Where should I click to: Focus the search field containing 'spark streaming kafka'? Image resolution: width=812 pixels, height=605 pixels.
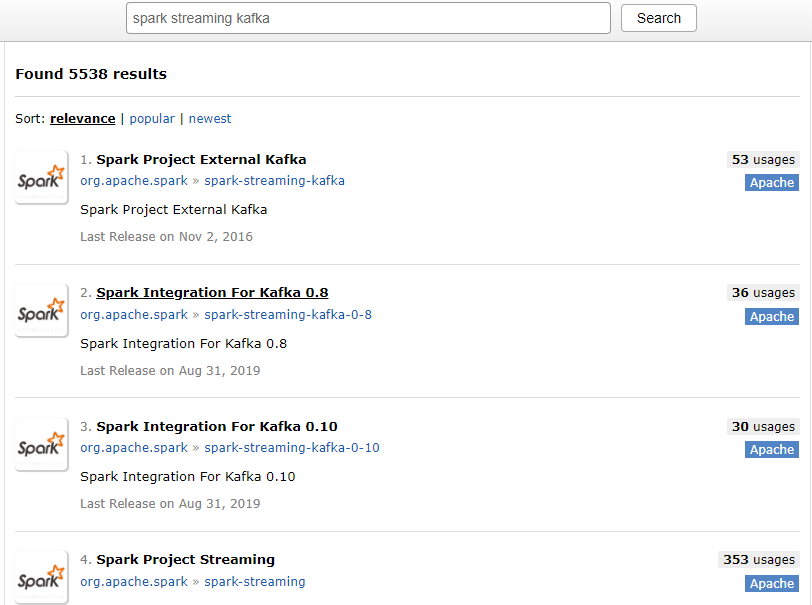point(368,18)
